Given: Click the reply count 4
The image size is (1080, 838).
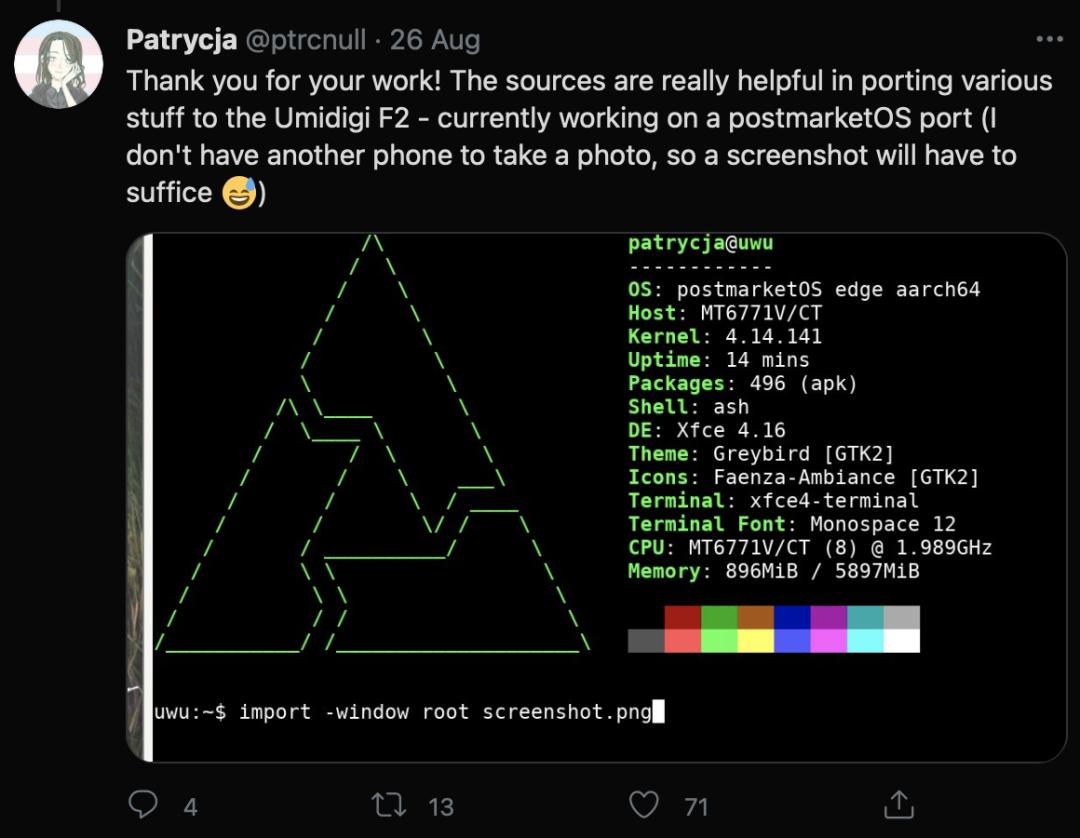Looking at the screenshot, I should 190,806.
